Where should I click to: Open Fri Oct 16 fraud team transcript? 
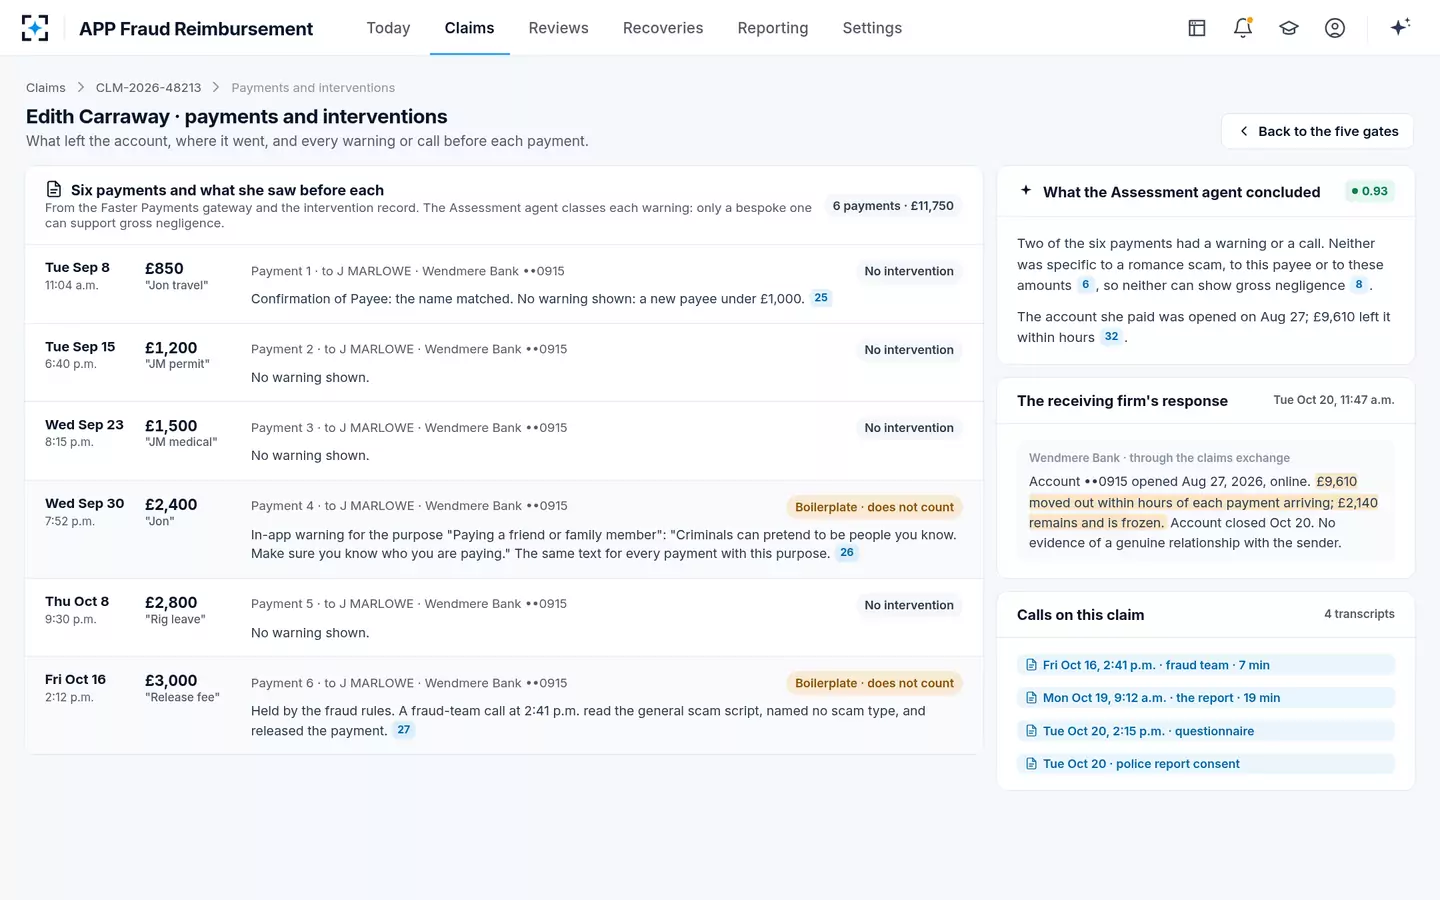[x=1205, y=665]
